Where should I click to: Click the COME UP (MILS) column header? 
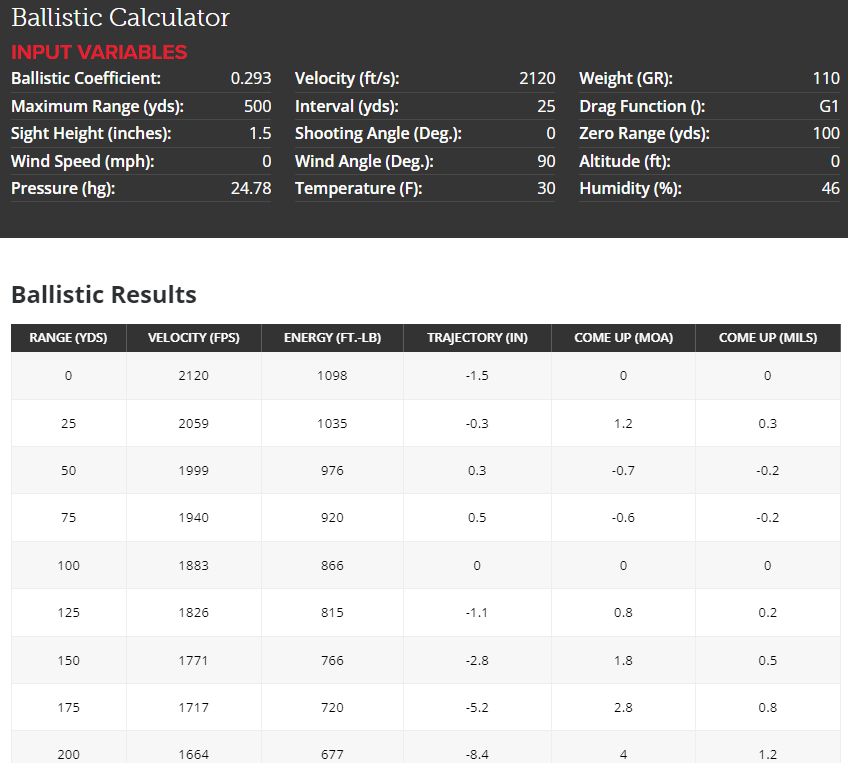coord(768,338)
